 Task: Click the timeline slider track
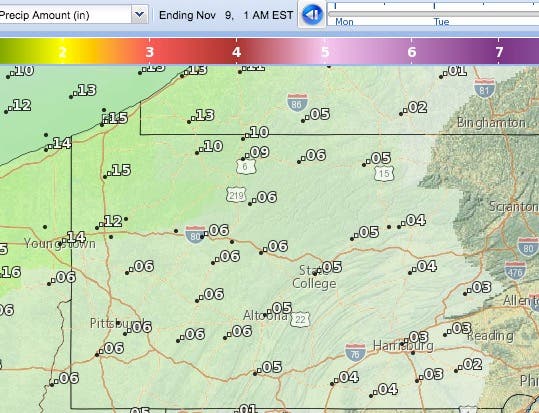click(433, 14)
